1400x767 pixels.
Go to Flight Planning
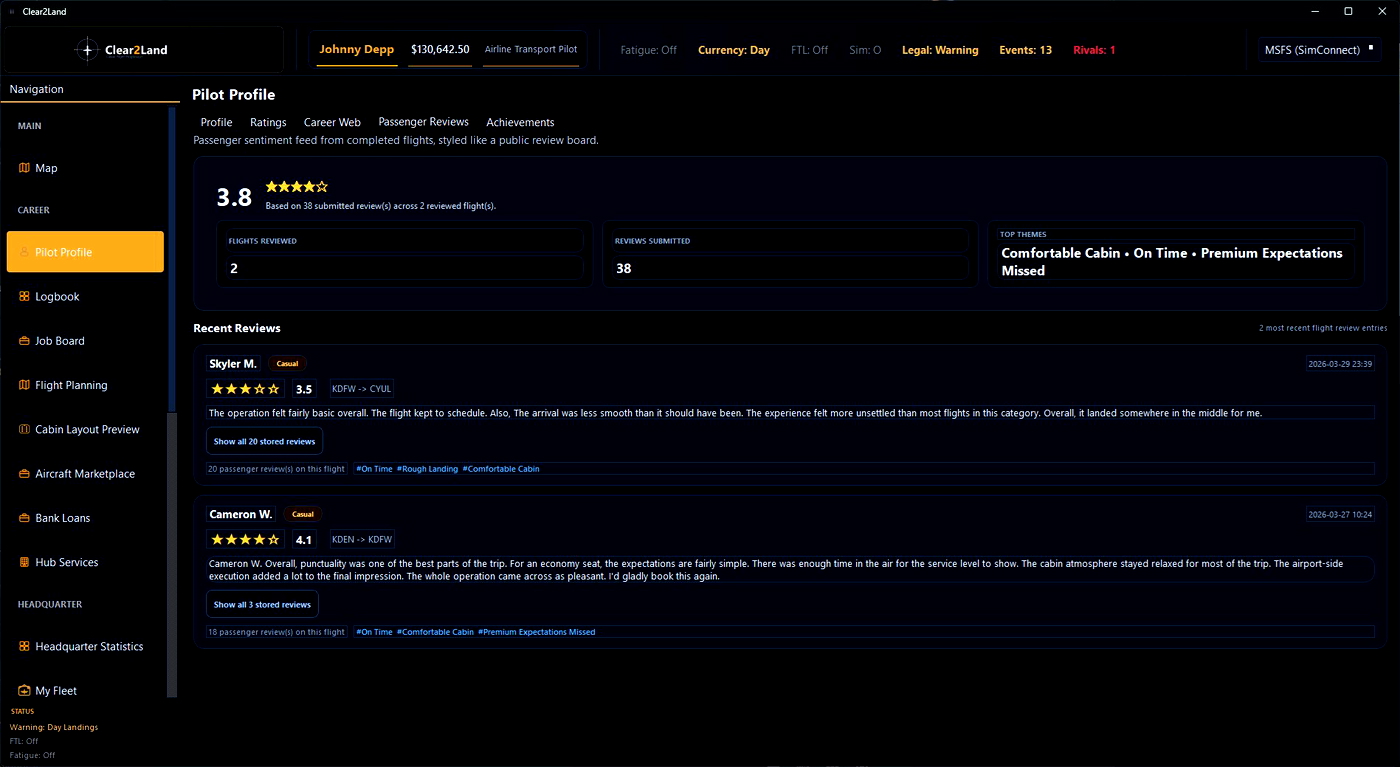click(x=85, y=385)
